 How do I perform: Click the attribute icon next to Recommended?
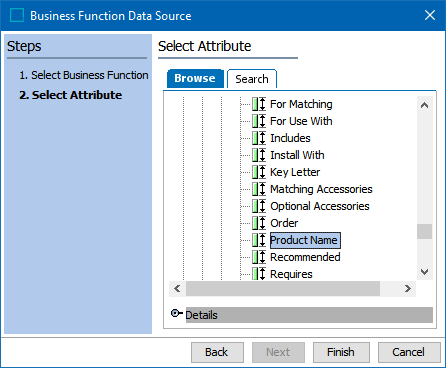click(259, 257)
